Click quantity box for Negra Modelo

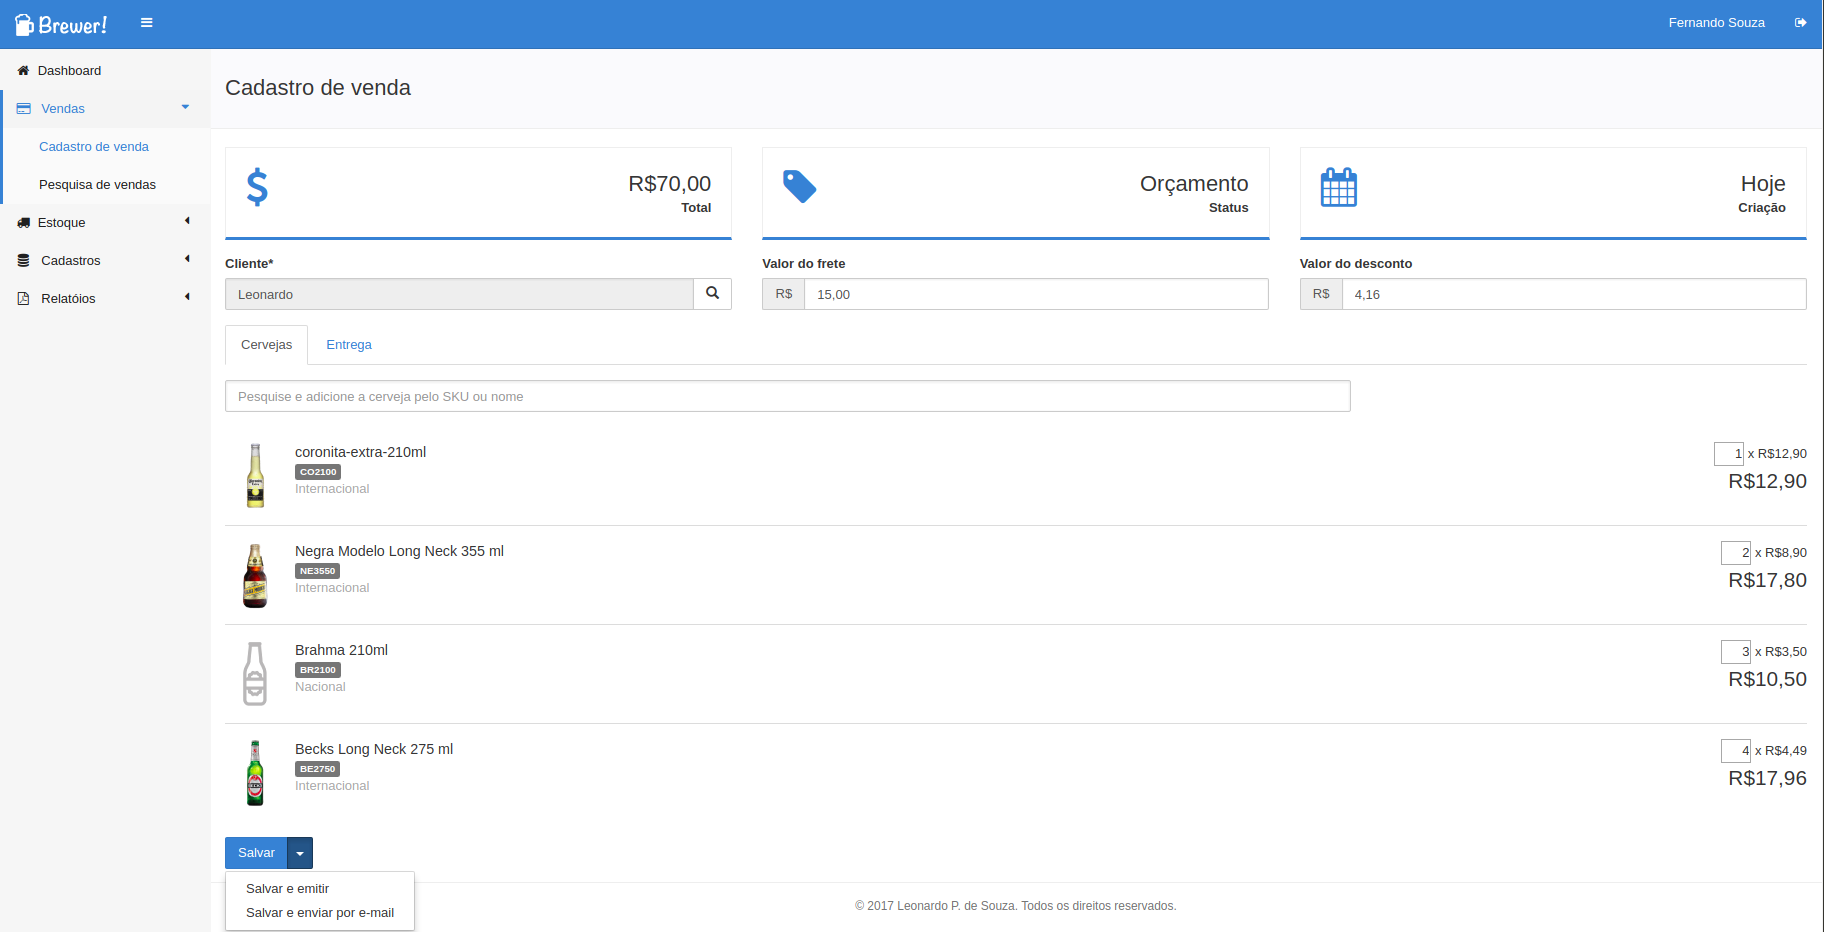coord(1736,553)
